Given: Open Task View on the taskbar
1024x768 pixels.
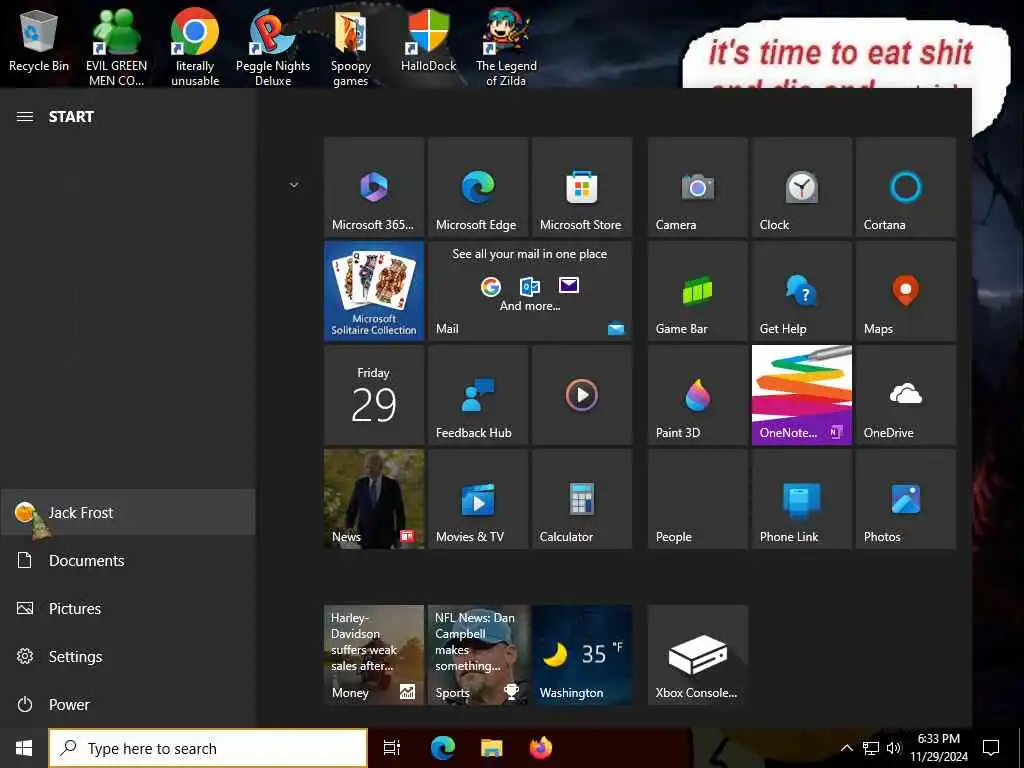Looking at the screenshot, I should (x=392, y=748).
